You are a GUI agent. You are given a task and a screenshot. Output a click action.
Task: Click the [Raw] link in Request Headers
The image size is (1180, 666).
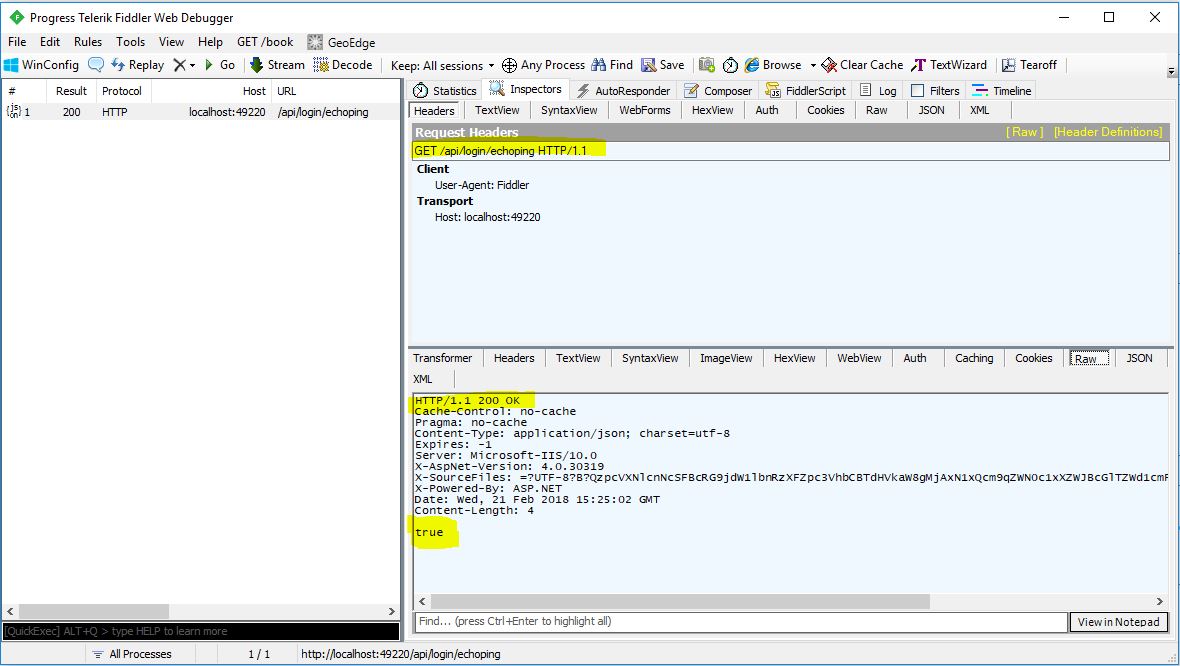1024,132
